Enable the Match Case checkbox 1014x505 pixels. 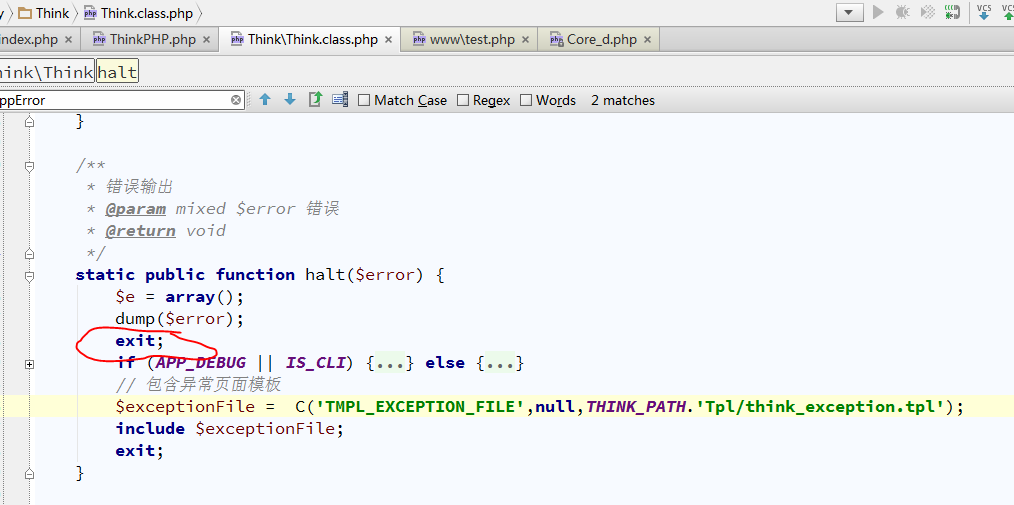[x=364, y=100]
